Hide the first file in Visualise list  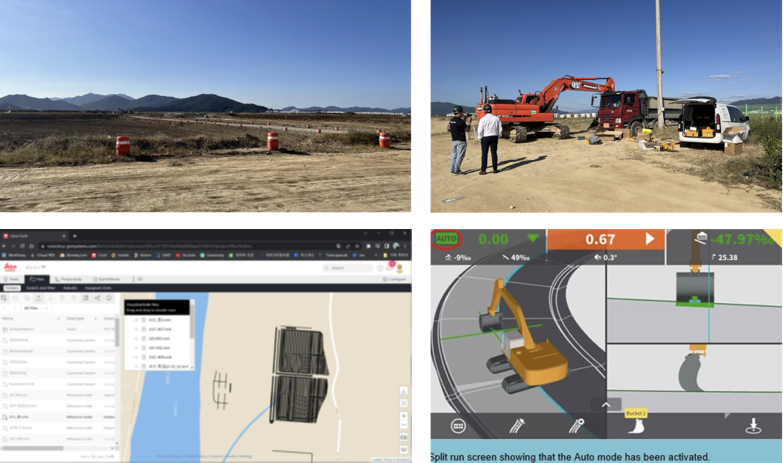tap(136, 318)
